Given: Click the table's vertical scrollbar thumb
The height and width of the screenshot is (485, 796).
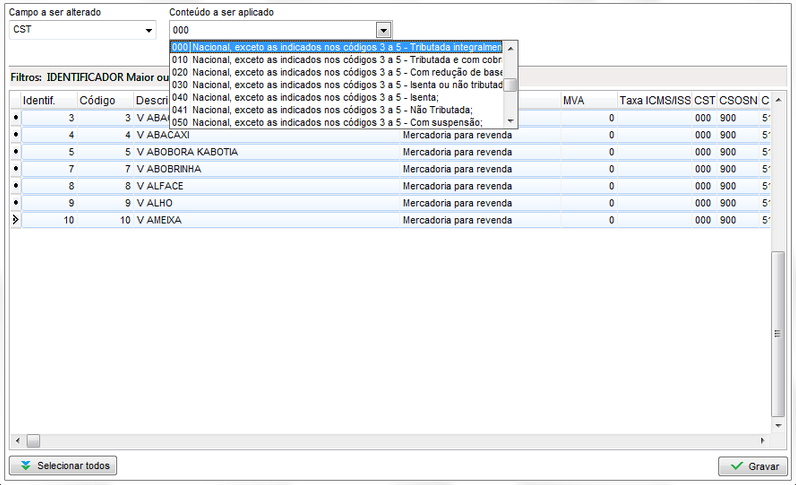Looking at the screenshot, I should click(x=778, y=335).
